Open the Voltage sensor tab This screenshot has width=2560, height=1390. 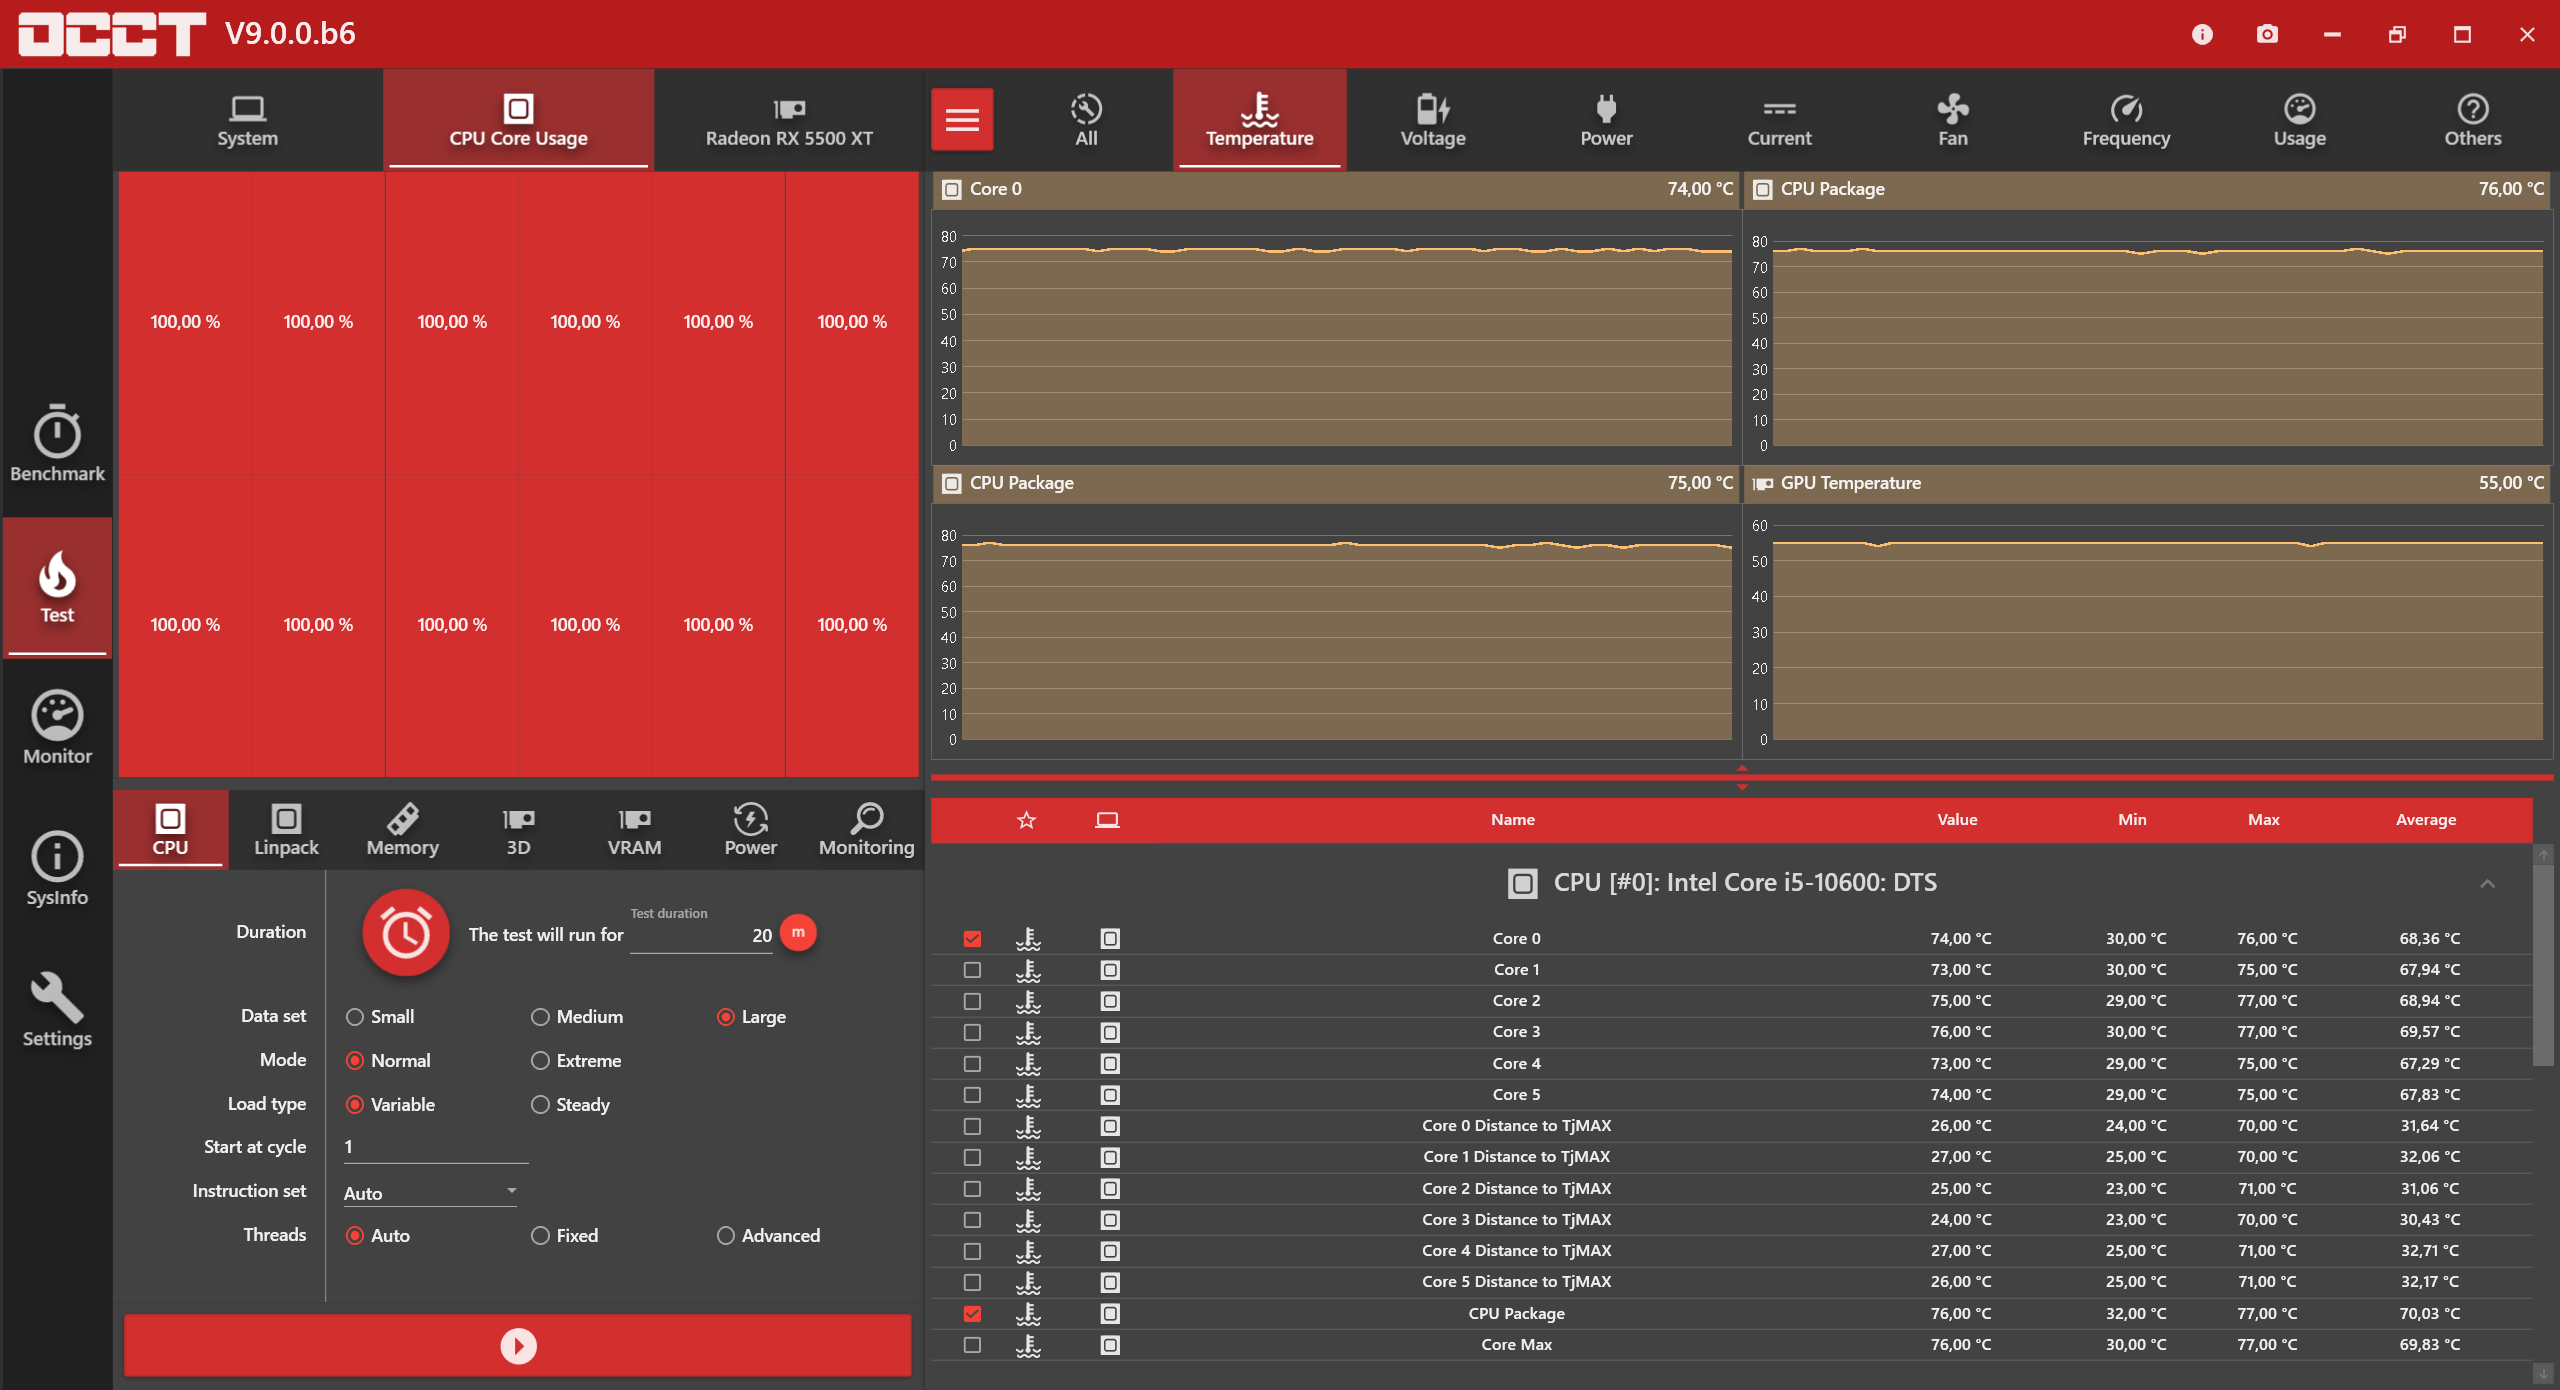[x=1432, y=120]
